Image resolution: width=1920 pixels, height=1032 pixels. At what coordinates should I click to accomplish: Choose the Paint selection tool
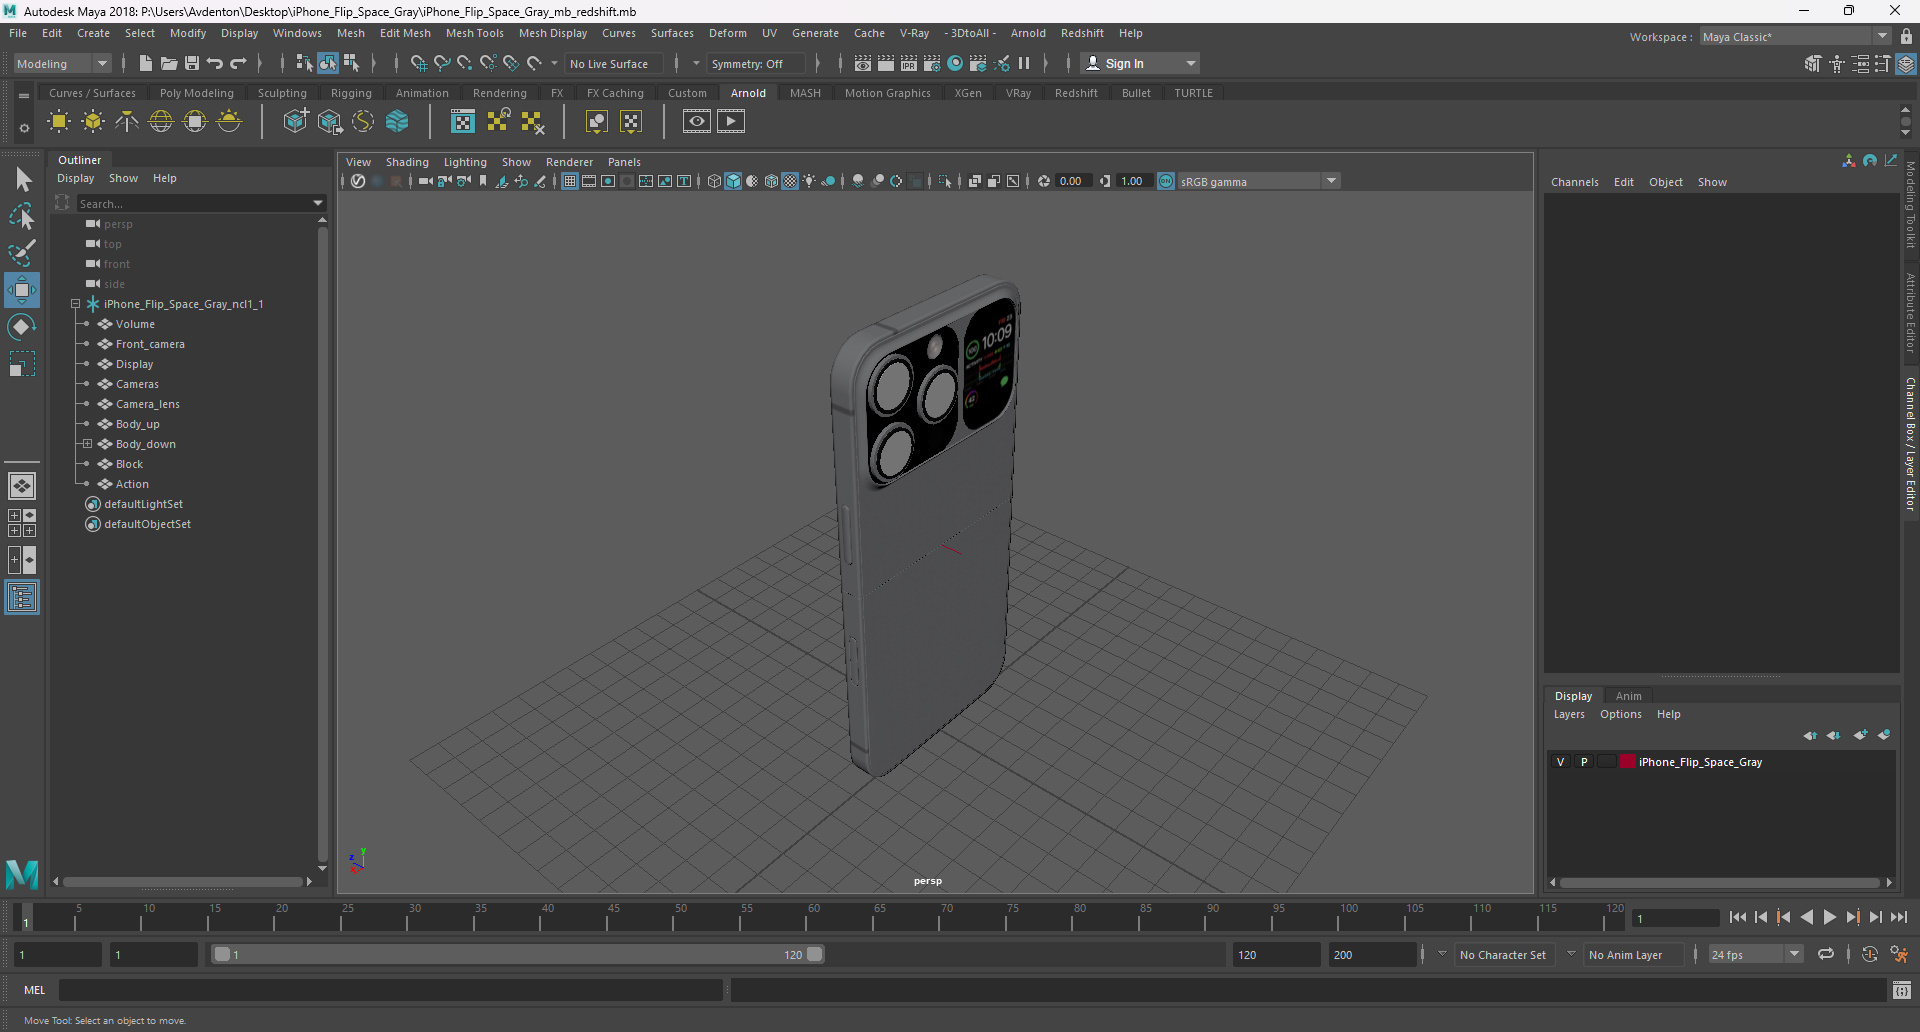pyautogui.click(x=22, y=253)
